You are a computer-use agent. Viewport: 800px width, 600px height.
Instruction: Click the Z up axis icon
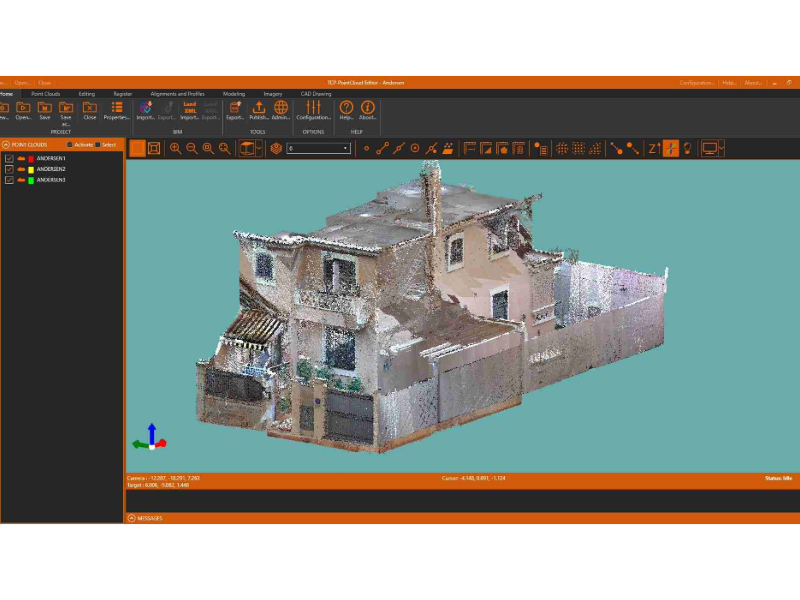click(x=654, y=148)
